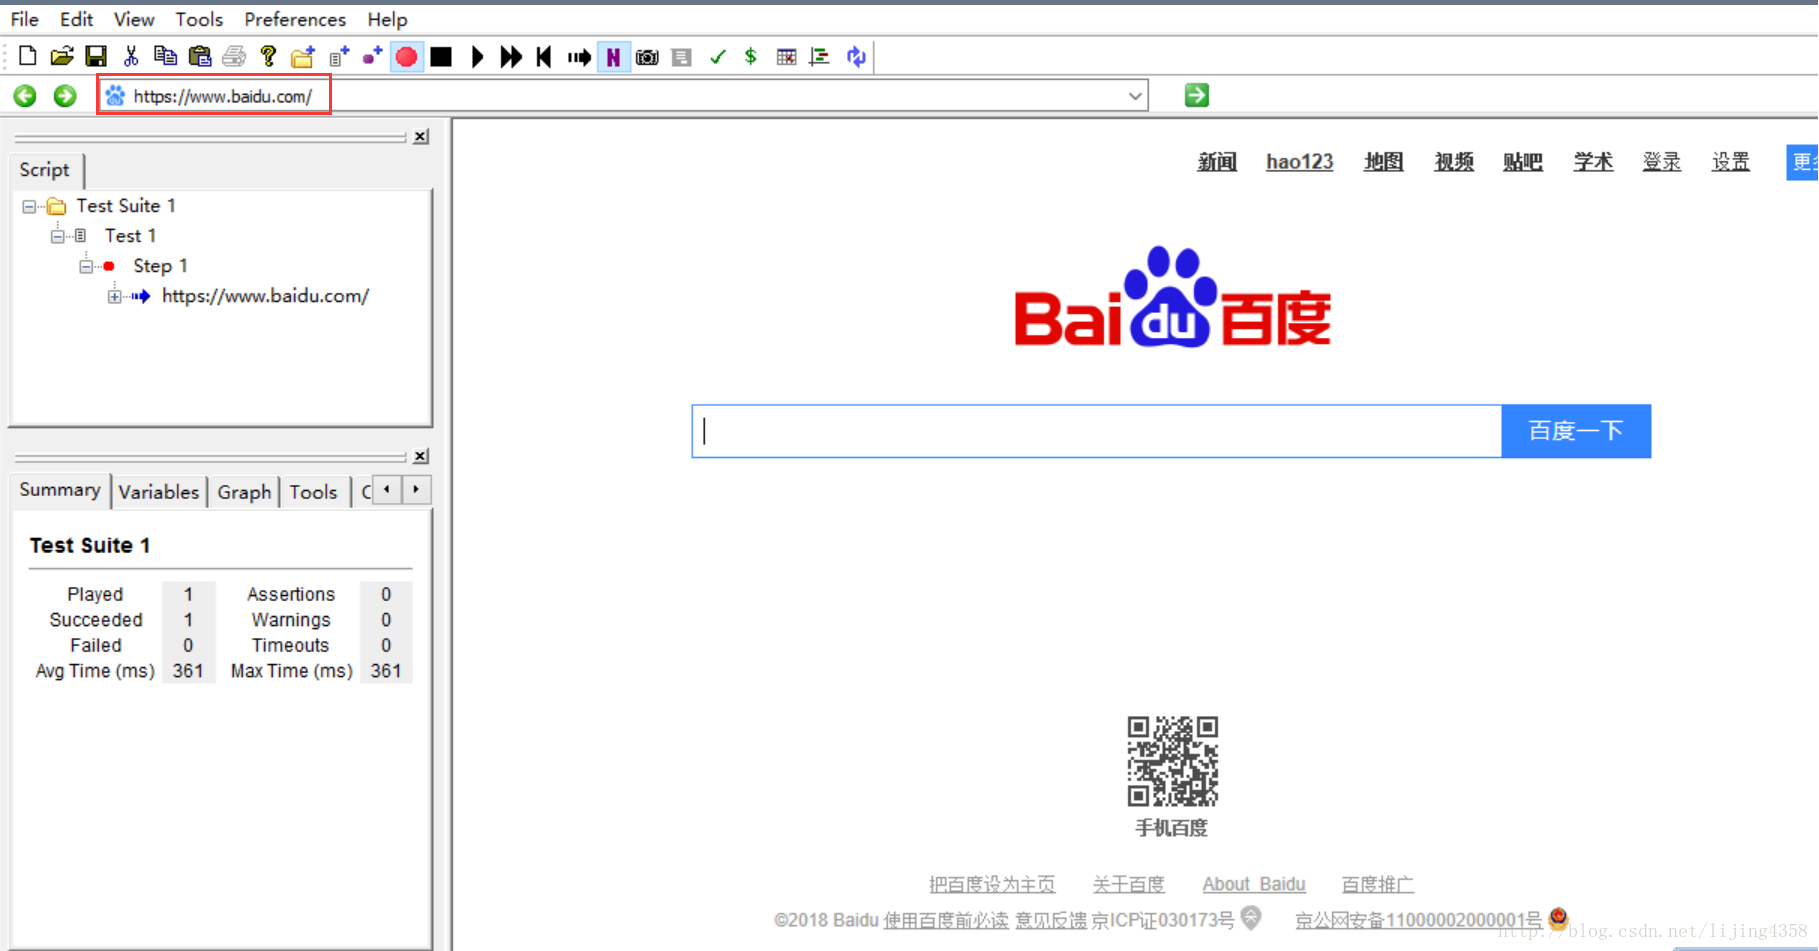Click the double-arrow Play All button
This screenshot has width=1819, height=951.
coord(511,56)
